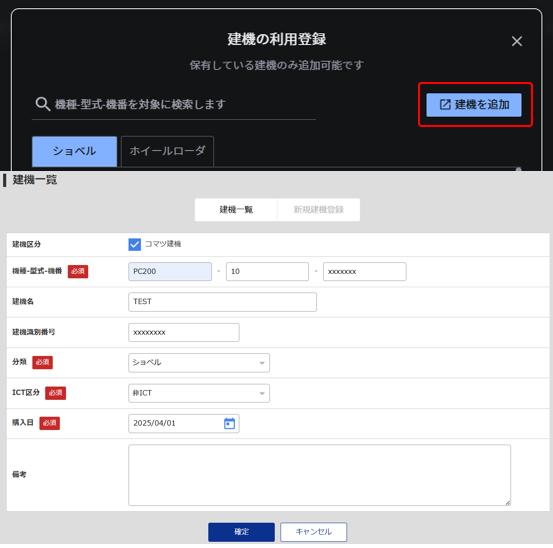553x548 pixels.
Task: Click the 建機名 field containing TEST
Action: (x=222, y=302)
